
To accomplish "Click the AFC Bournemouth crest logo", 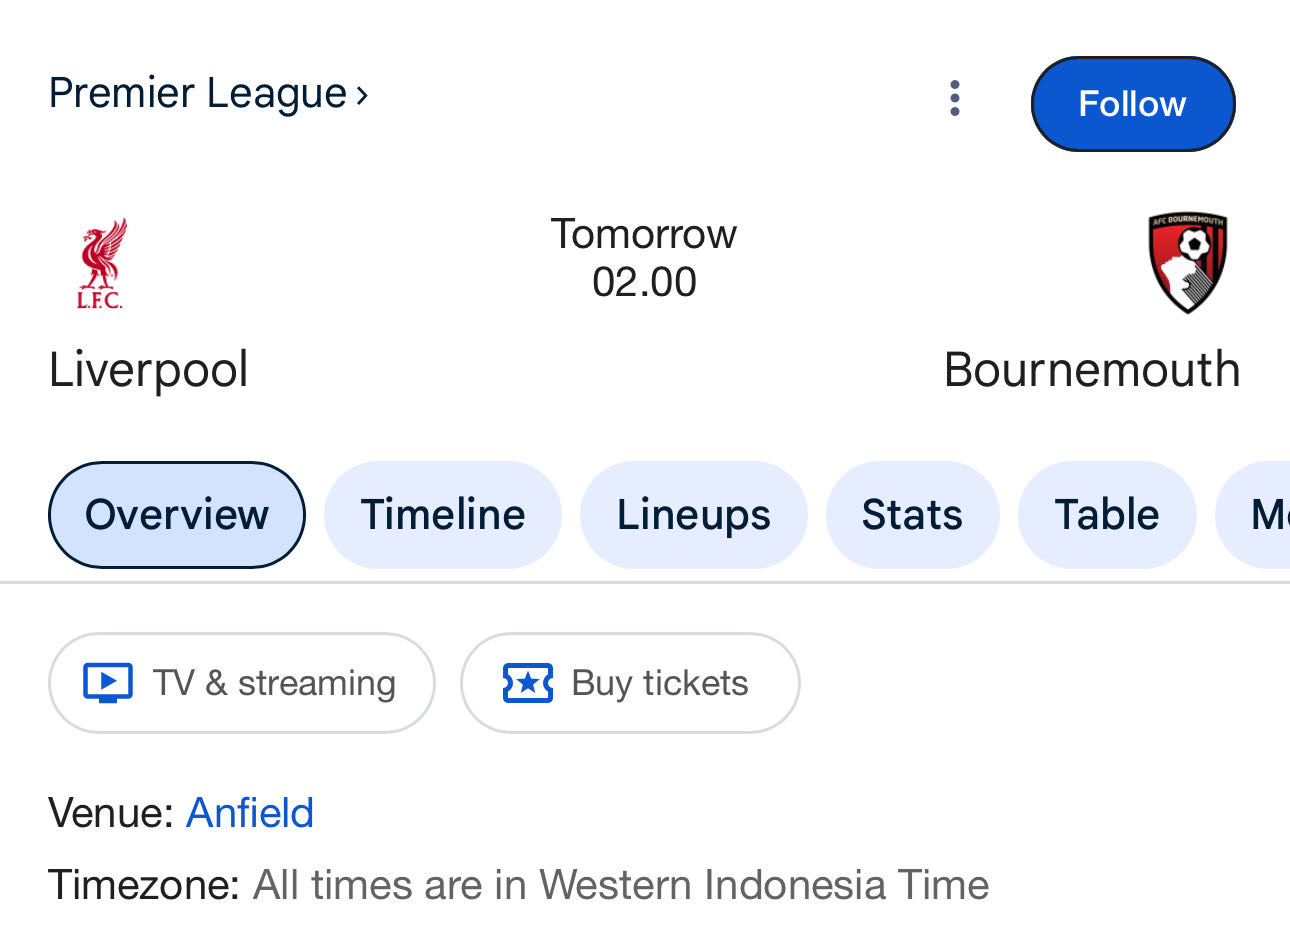I will [x=1187, y=263].
